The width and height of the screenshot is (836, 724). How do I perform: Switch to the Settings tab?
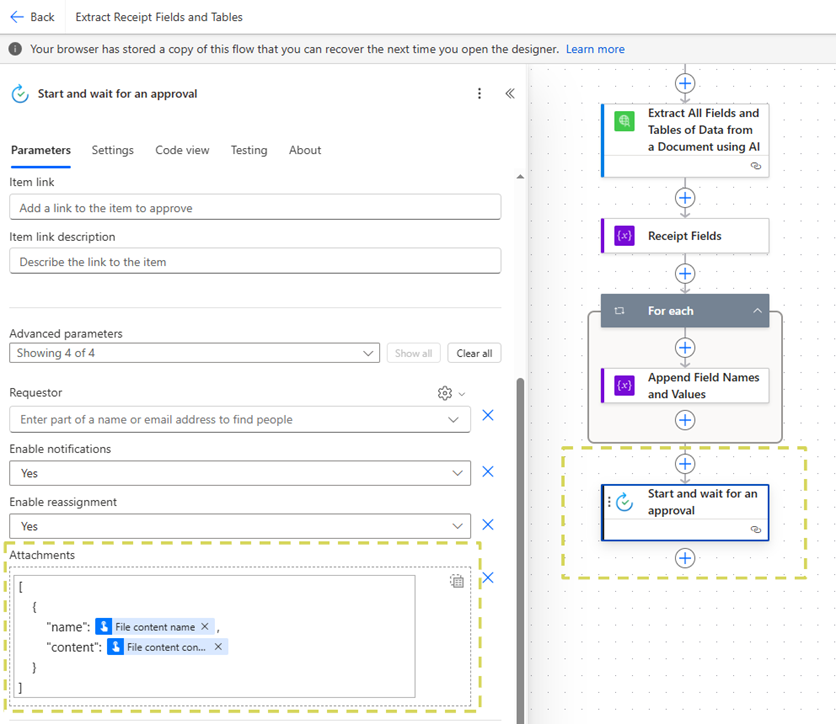coord(112,150)
